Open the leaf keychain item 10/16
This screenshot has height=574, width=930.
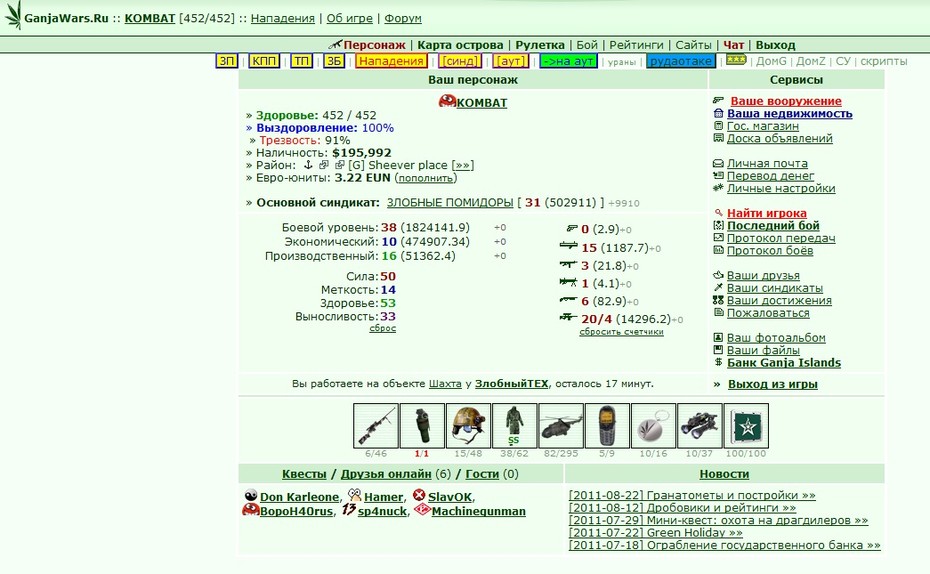pyautogui.click(x=653, y=426)
